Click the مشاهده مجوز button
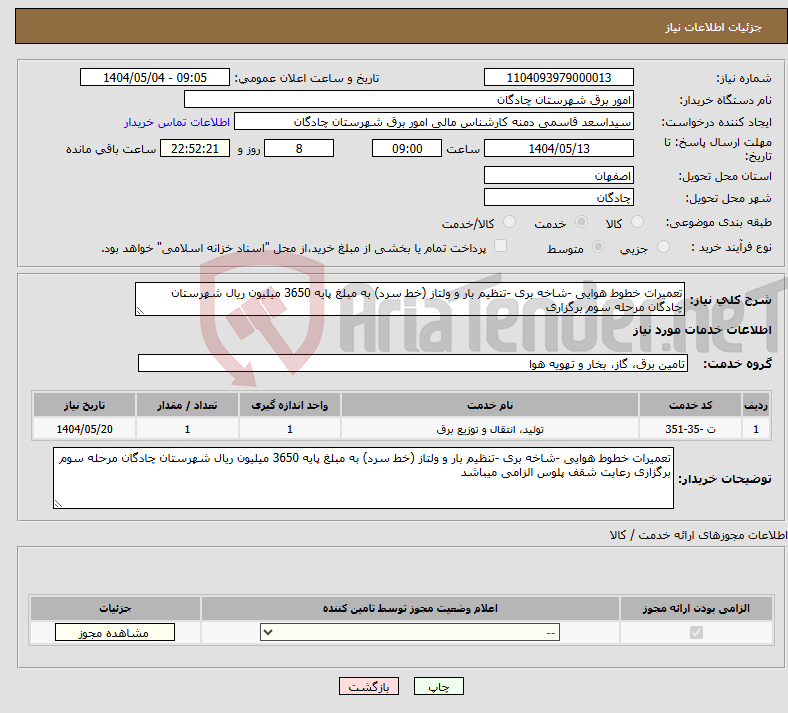Viewport: 788px width, 713px height. point(115,632)
